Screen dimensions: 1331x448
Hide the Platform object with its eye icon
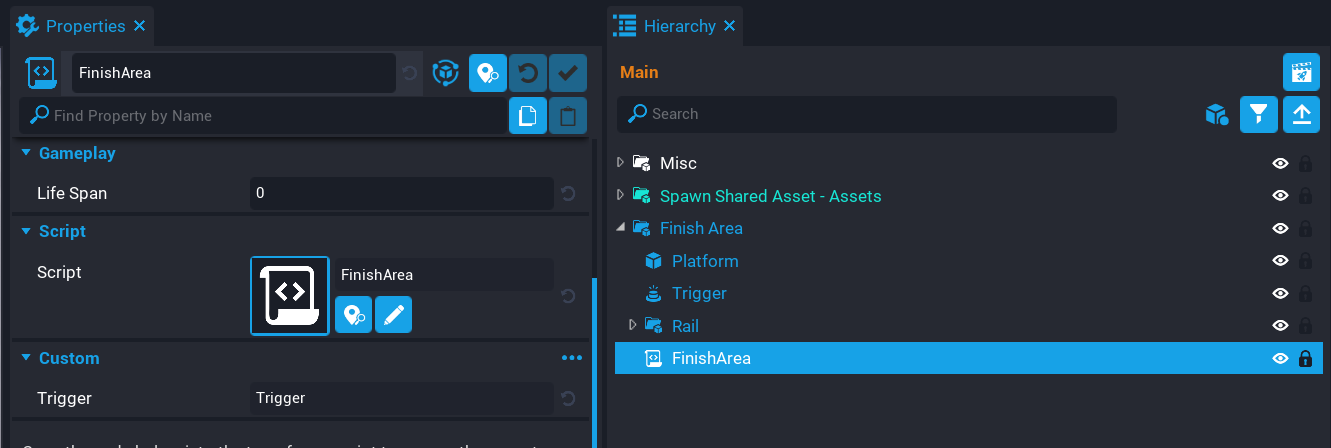(x=1279, y=261)
